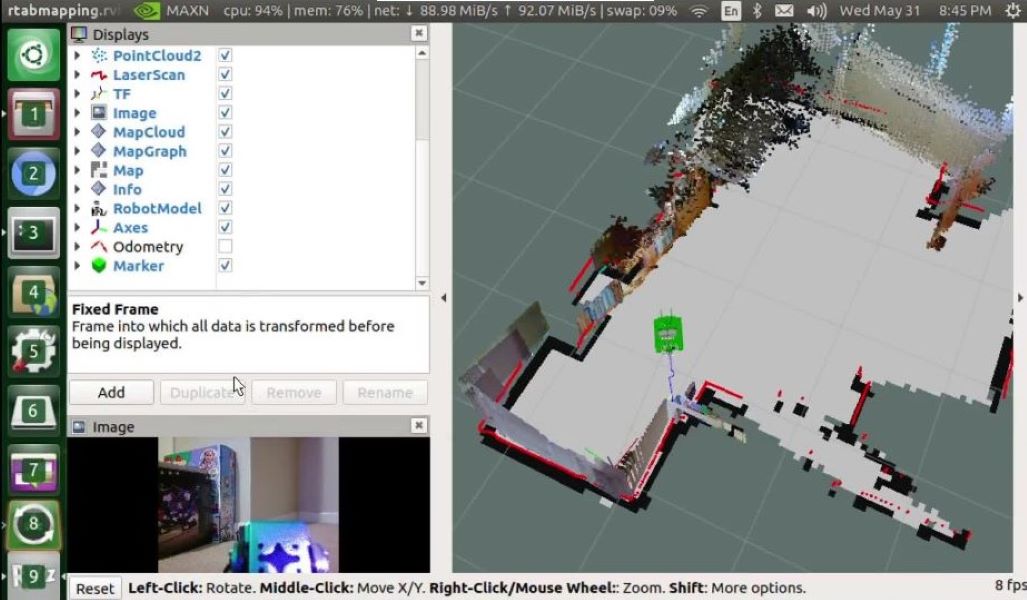Image resolution: width=1027 pixels, height=600 pixels.
Task: Click the PointCloud2 display icon
Action: [99, 56]
